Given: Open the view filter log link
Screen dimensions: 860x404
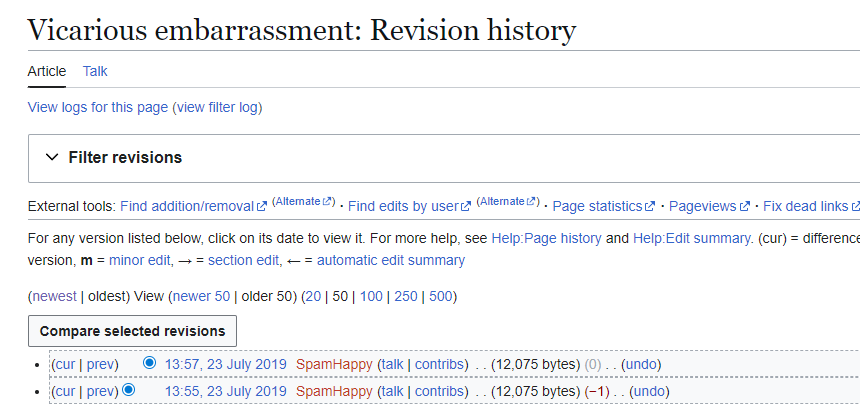Looking at the screenshot, I should (x=217, y=107).
